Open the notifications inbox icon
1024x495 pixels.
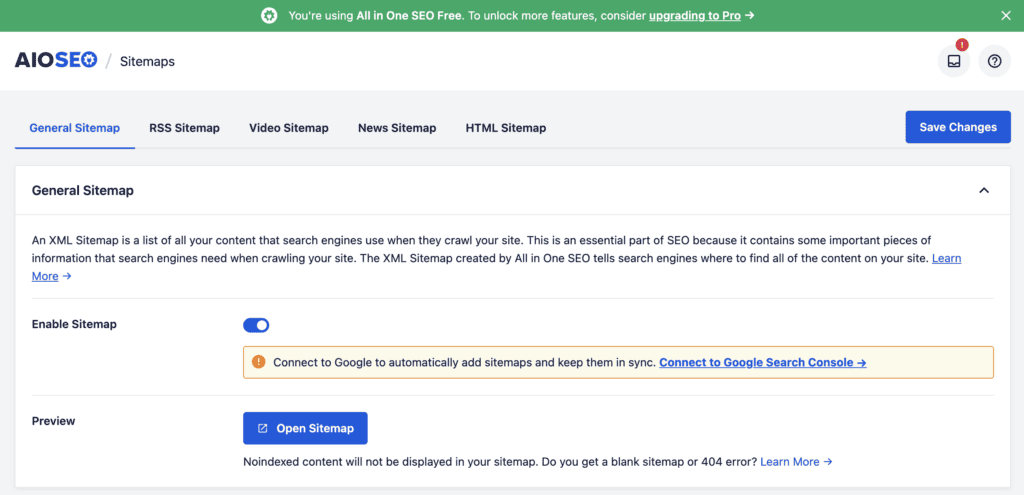(x=953, y=61)
